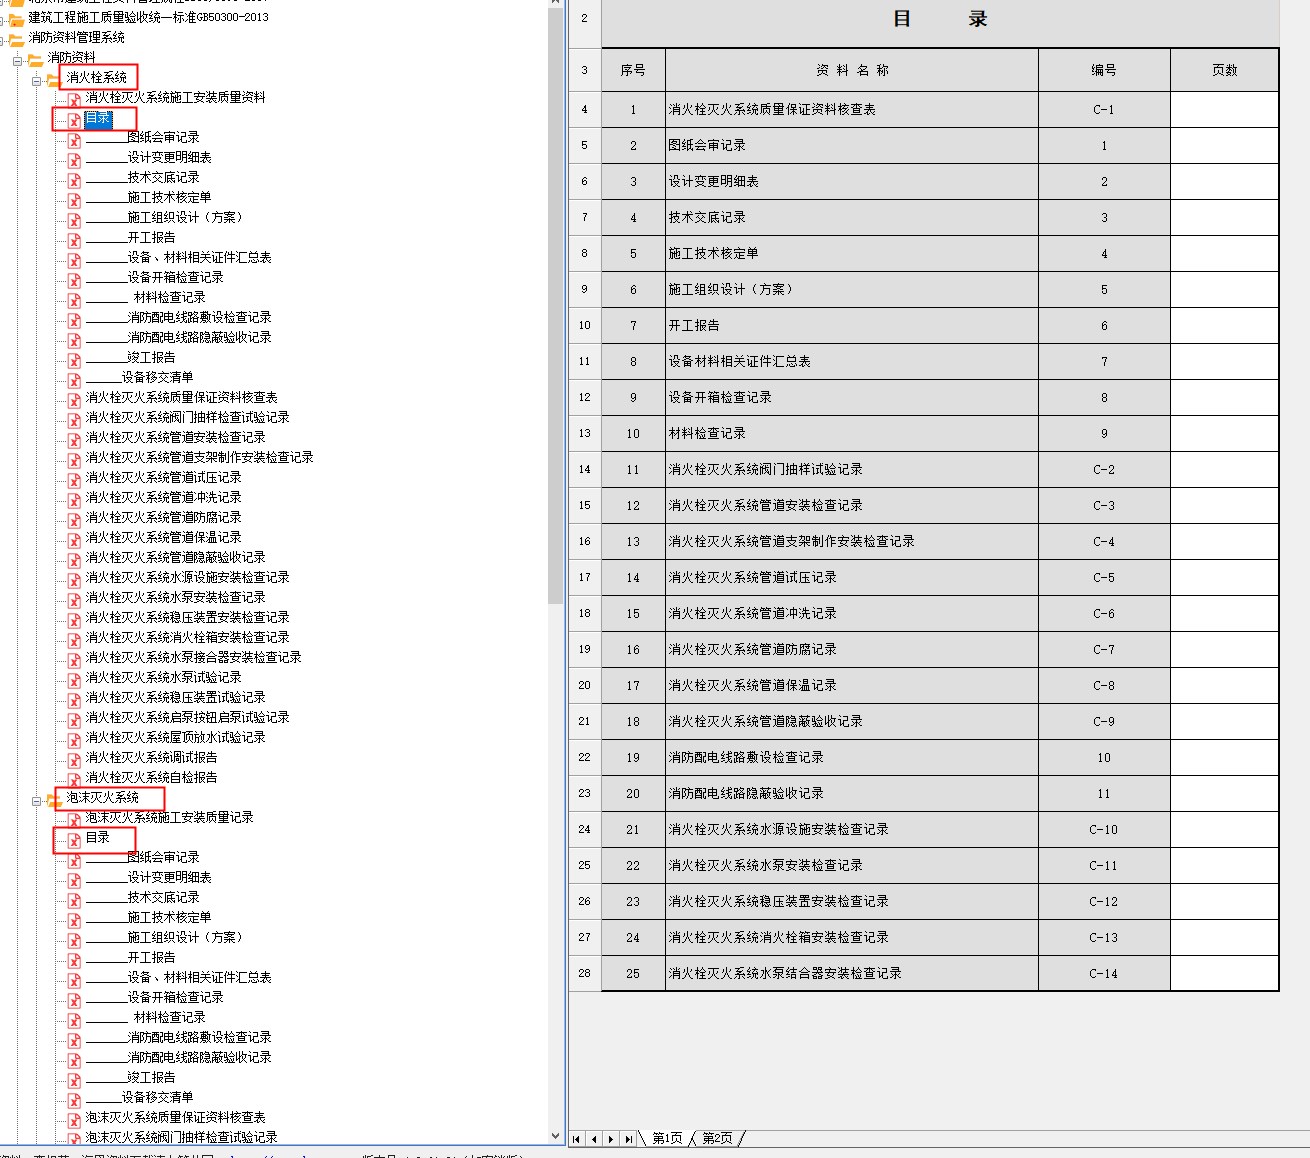Click file icon beside 消火栓灭火系统管道冲洗记录

coord(74,499)
